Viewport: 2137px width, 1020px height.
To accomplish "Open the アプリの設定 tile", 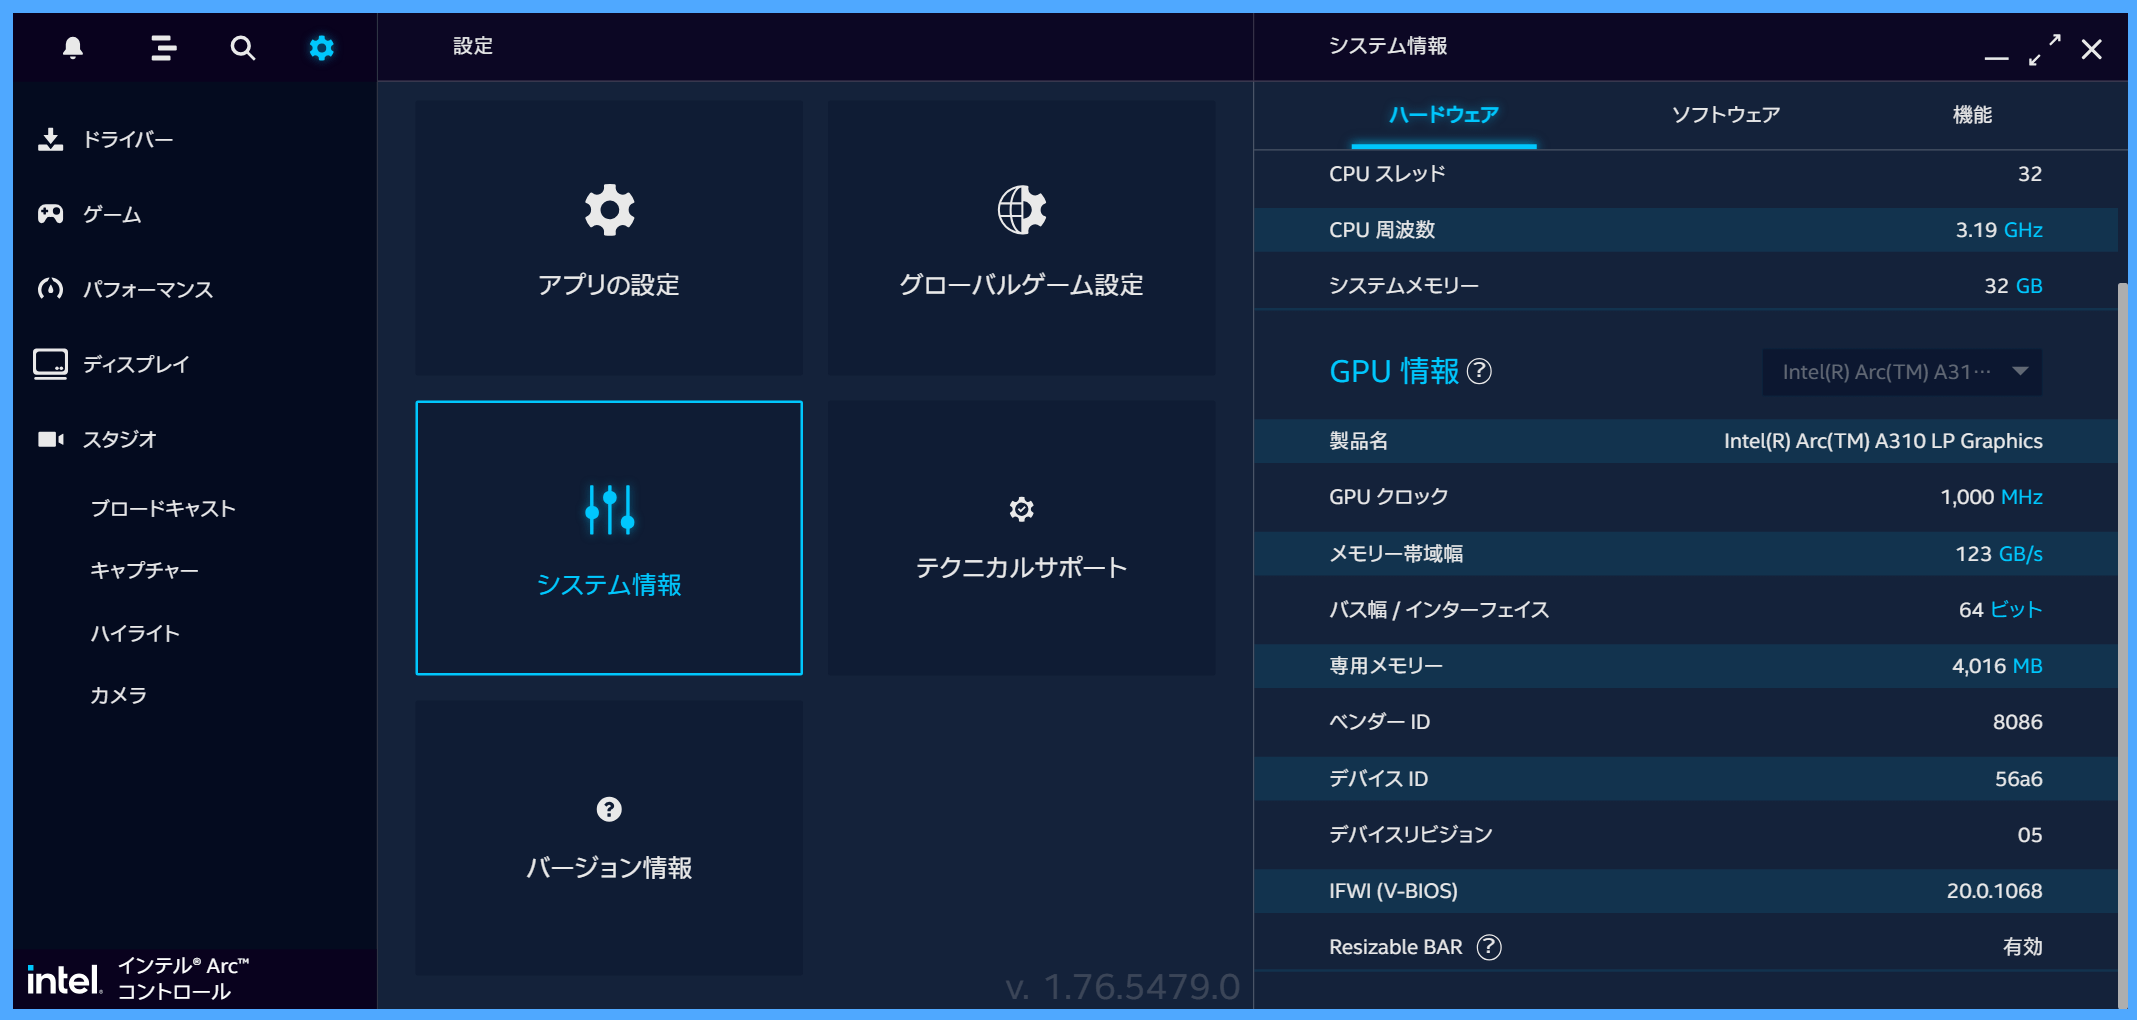I will click(x=609, y=238).
